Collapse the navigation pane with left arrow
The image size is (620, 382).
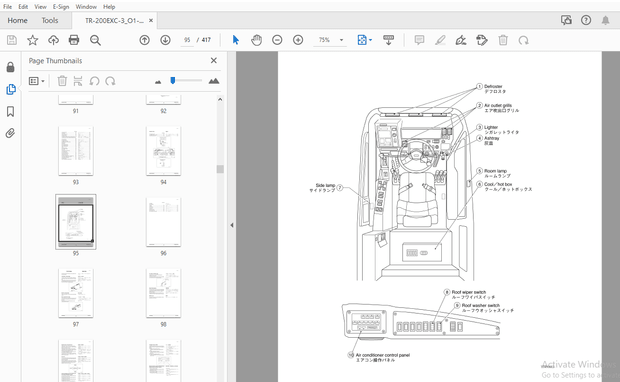[x=232, y=225]
